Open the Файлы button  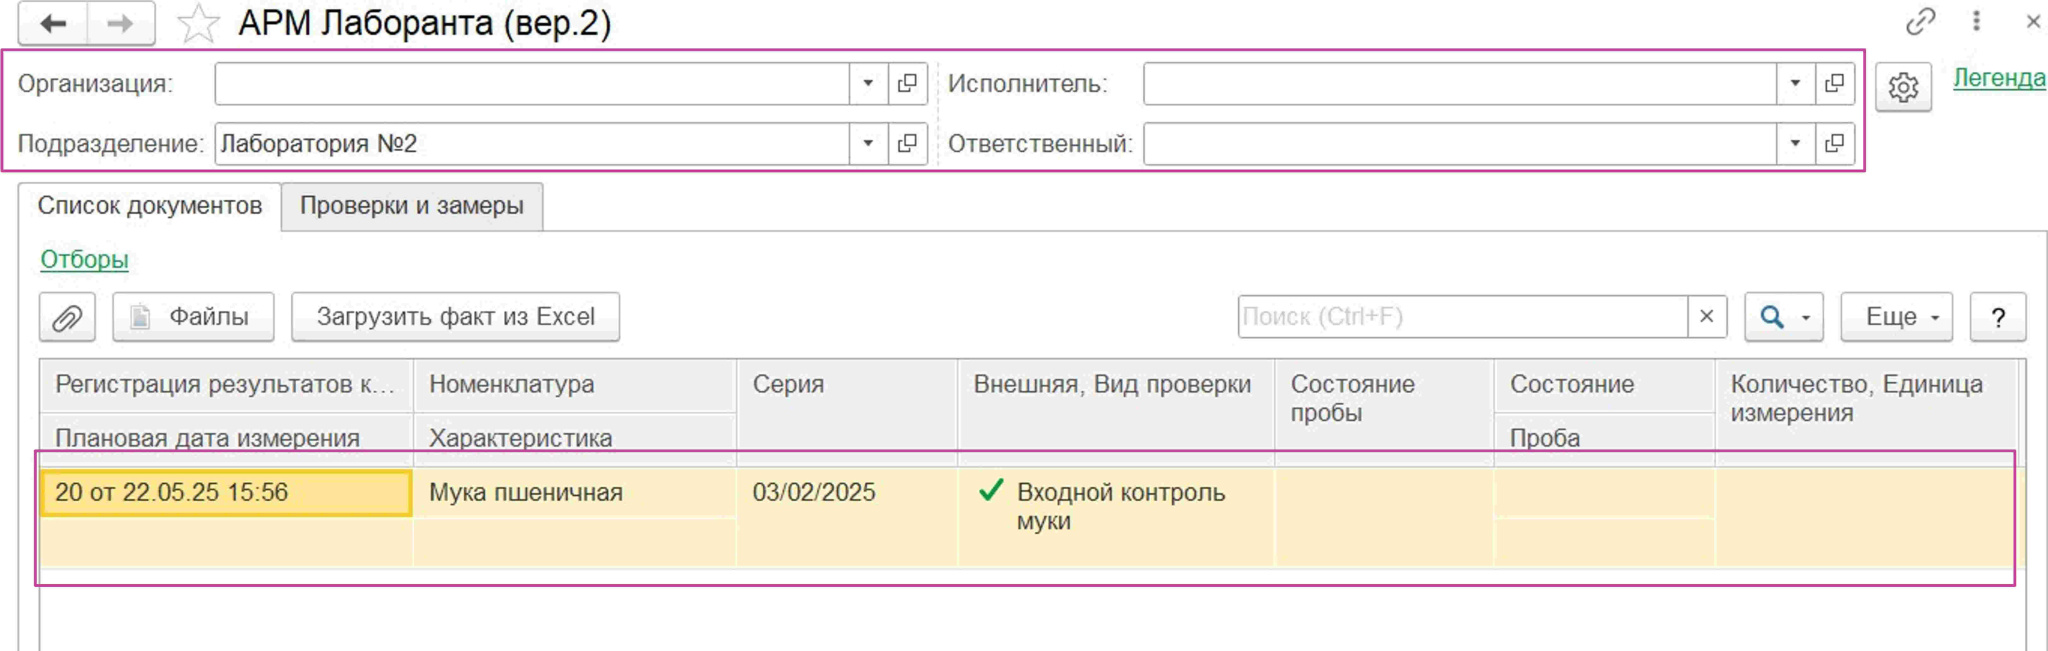click(x=193, y=318)
